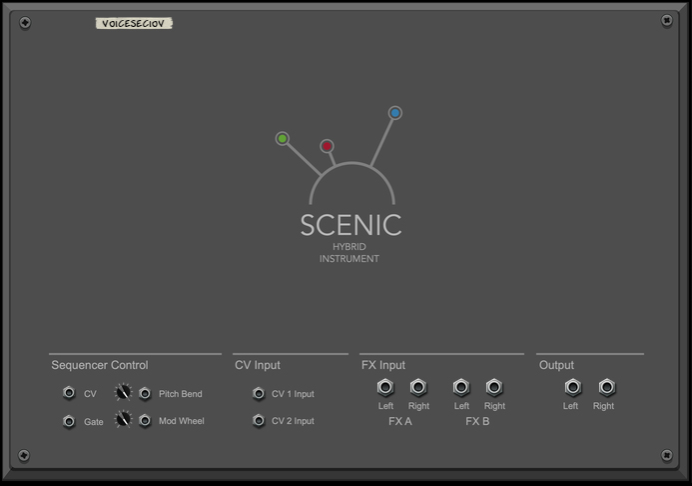
Task: Click the Pitch Bend label
Action: point(181,394)
